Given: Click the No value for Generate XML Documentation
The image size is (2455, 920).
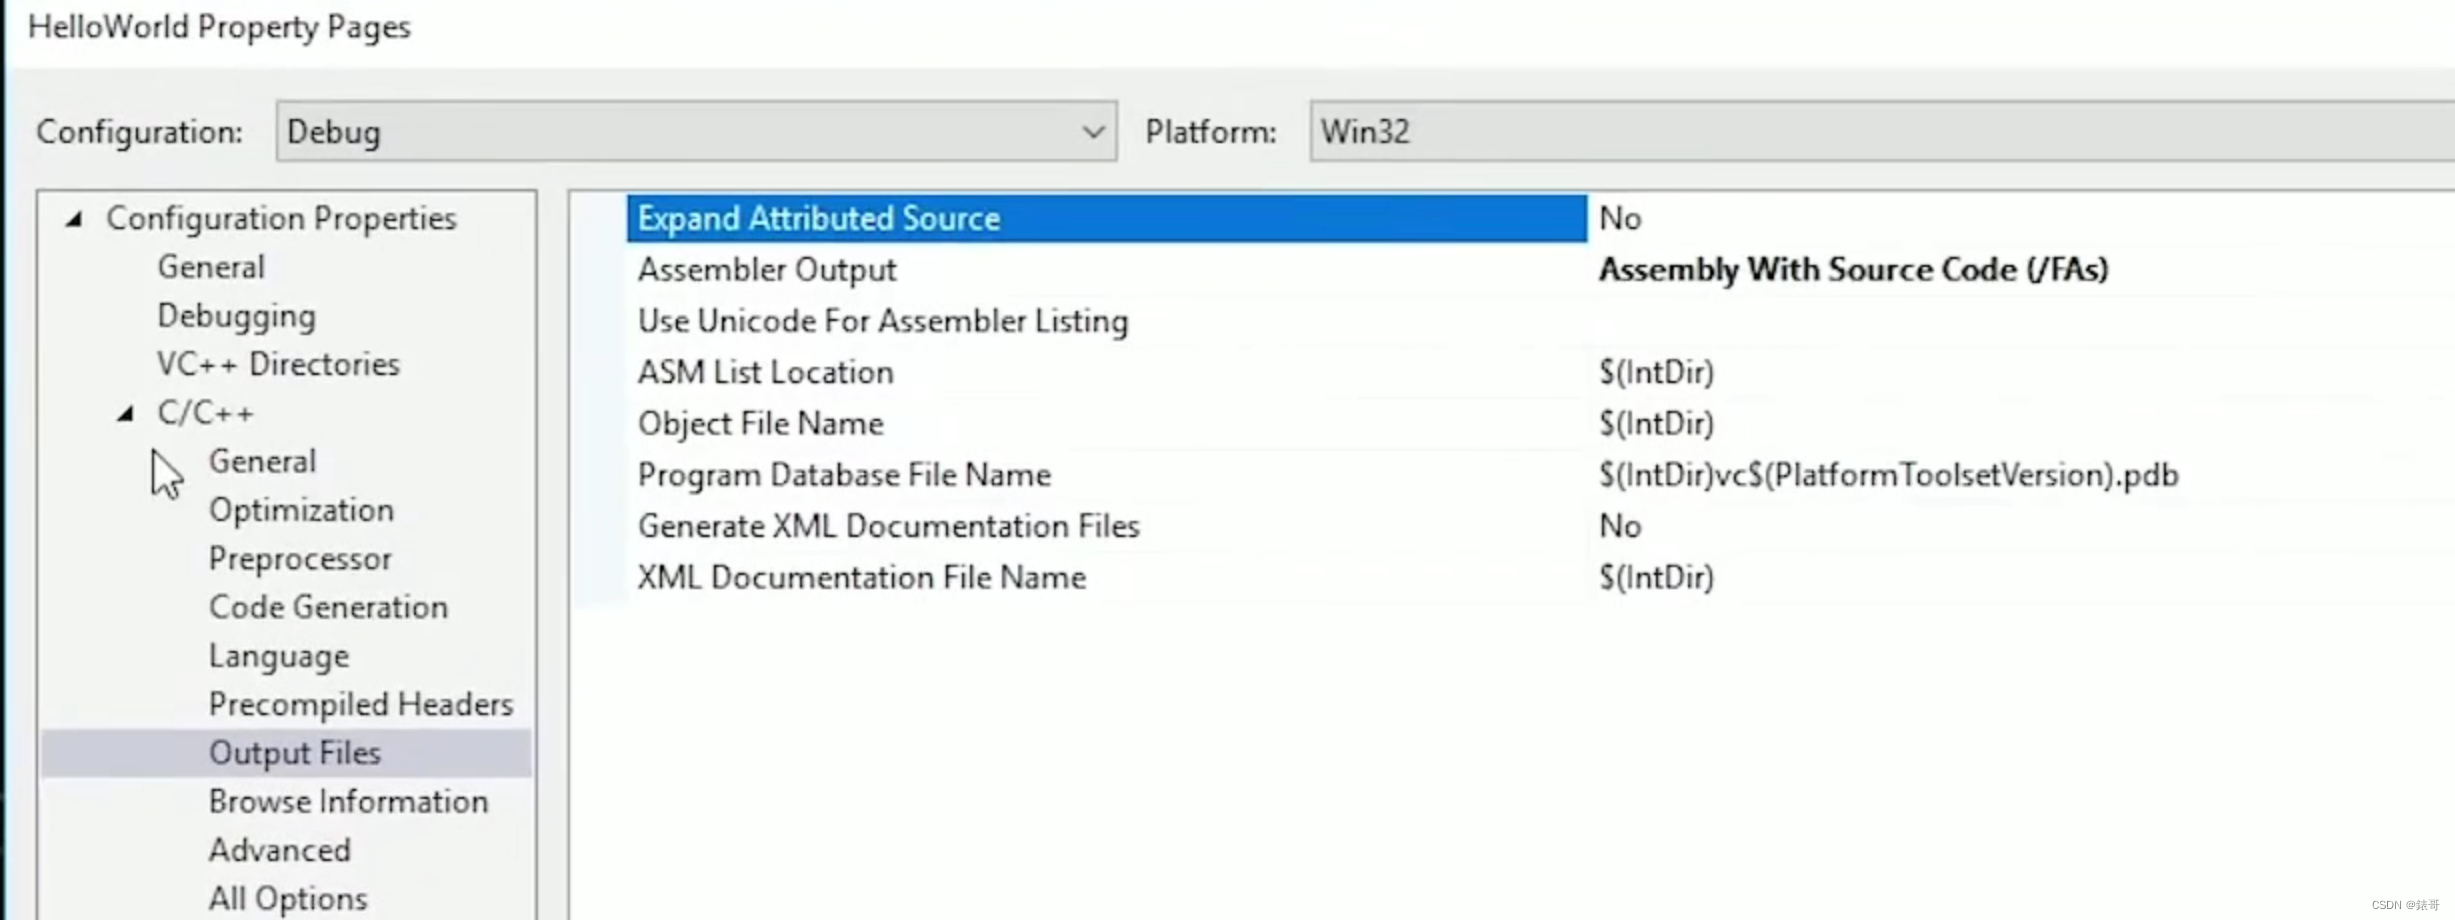Looking at the screenshot, I should click(x=1620, y=526).
